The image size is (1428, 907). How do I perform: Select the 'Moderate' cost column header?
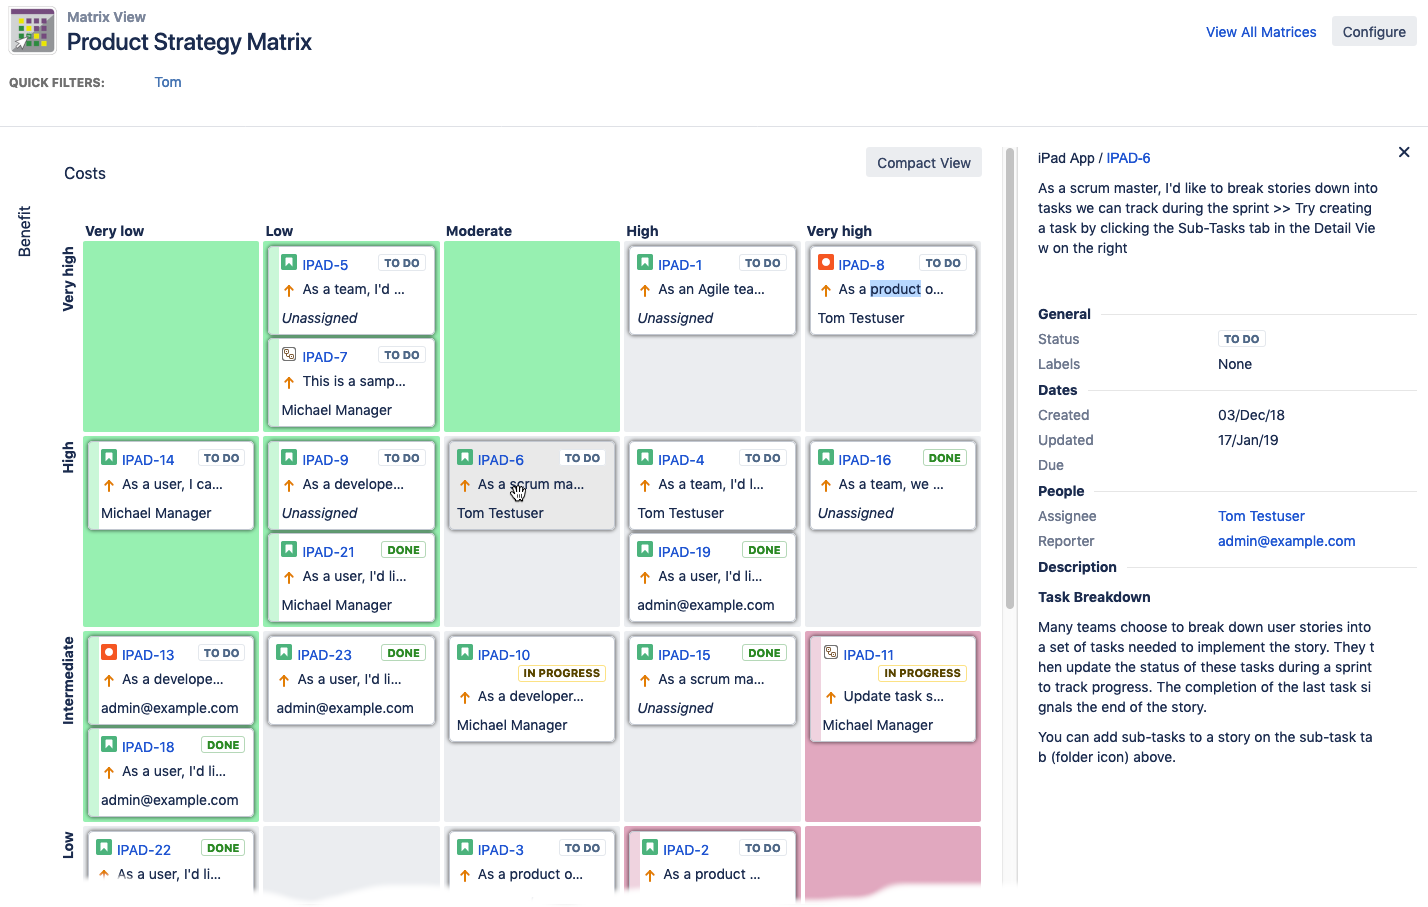pyautogui.click(x=479, y=231)
